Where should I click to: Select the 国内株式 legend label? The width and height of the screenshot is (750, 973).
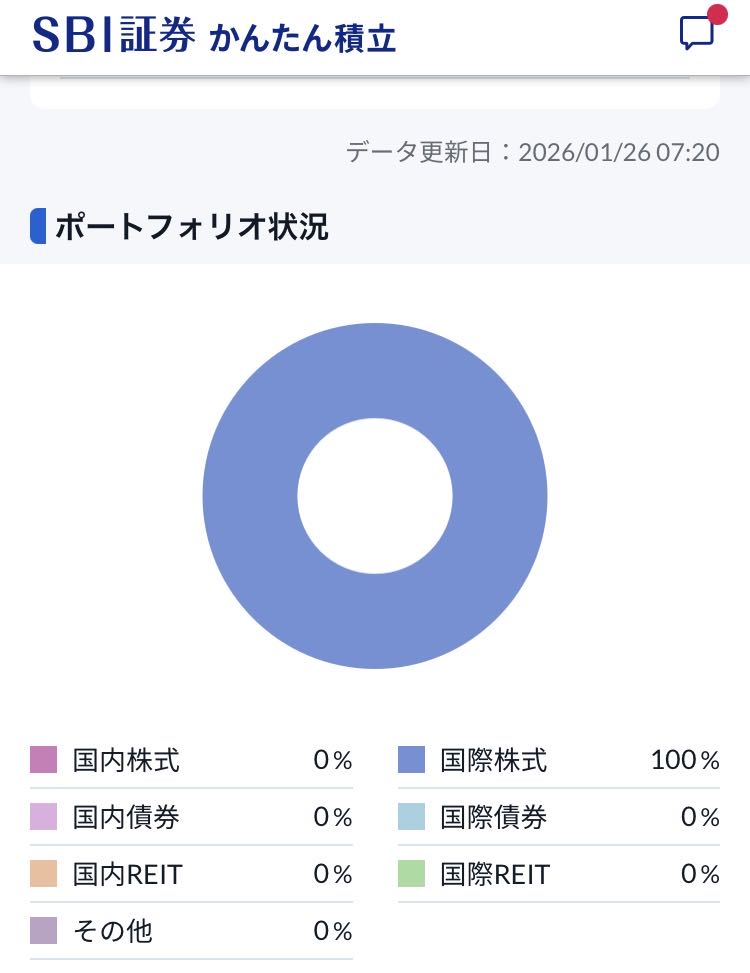(x=126, y=760)
